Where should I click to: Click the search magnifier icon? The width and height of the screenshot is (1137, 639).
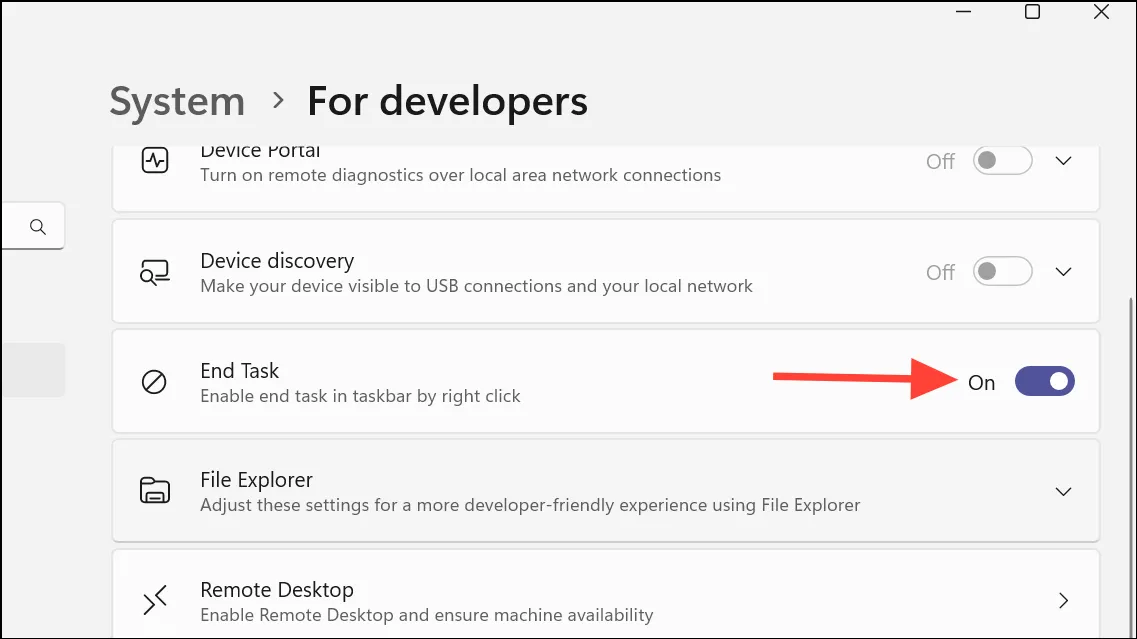pos(38,227)
